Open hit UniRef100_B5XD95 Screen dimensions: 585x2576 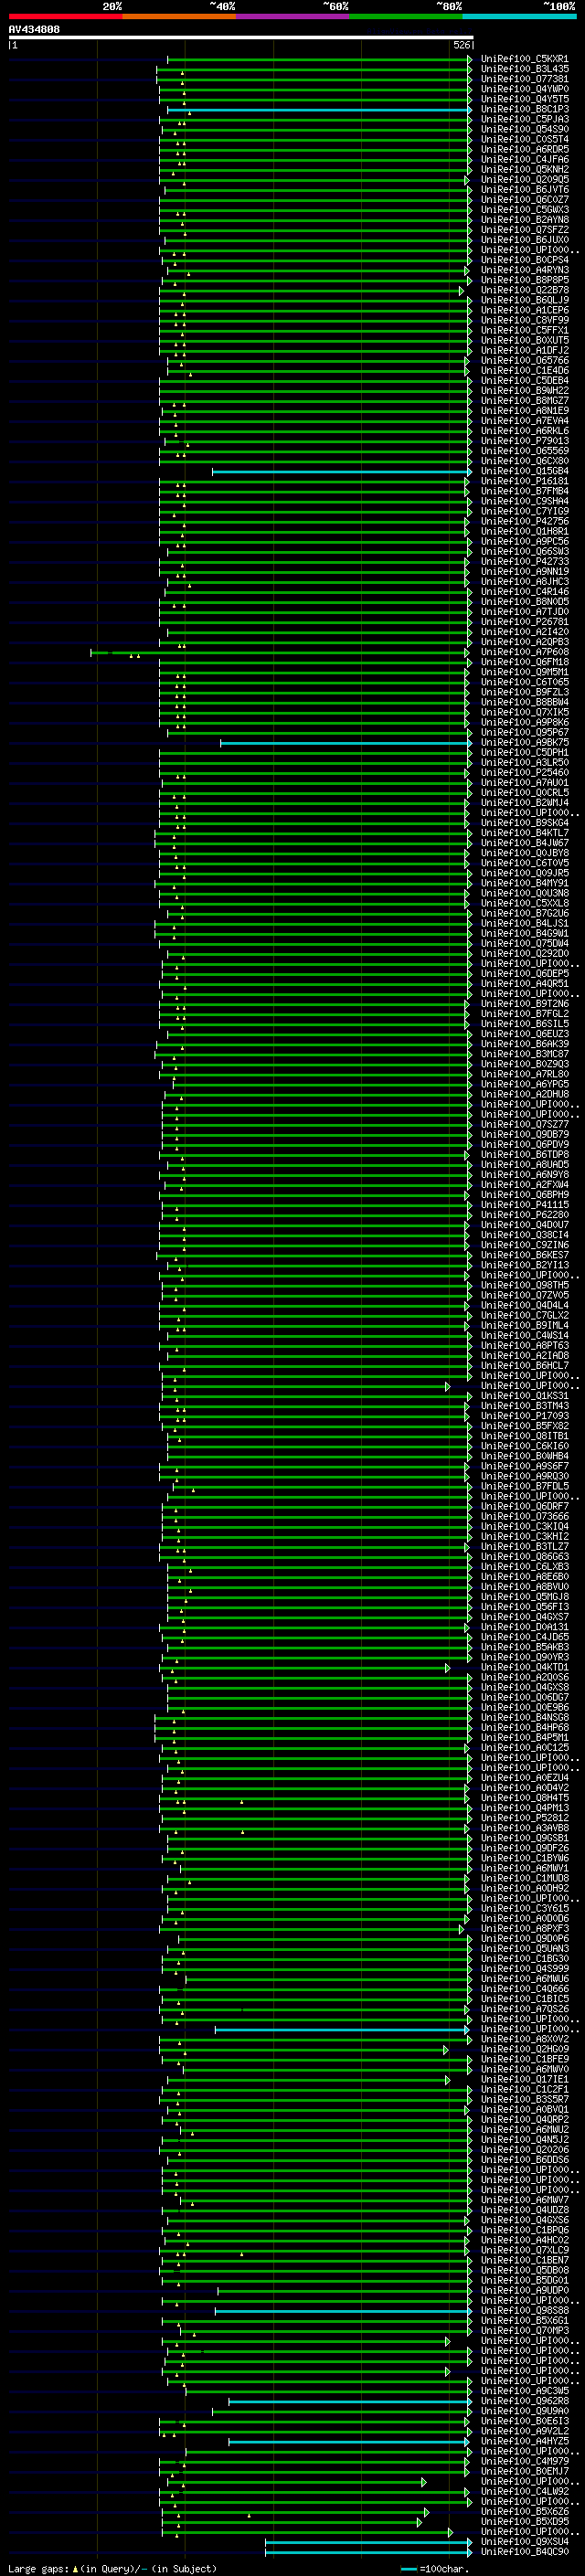click(x=525, y=2522)
